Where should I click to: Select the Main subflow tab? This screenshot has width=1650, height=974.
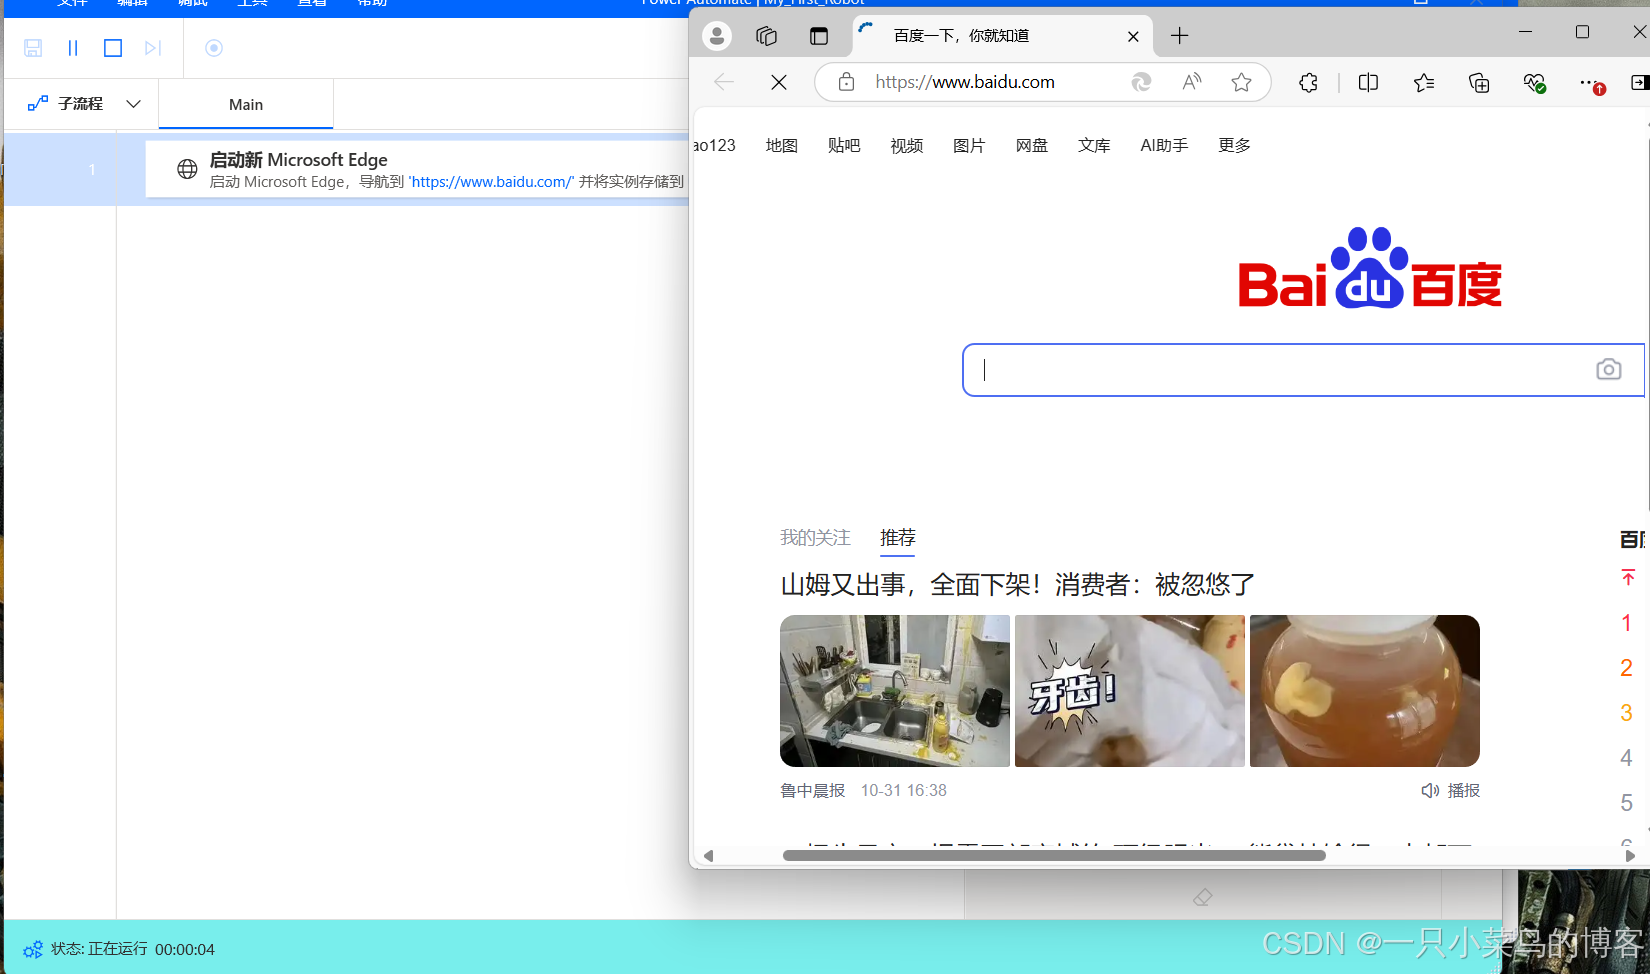[246, 105]
